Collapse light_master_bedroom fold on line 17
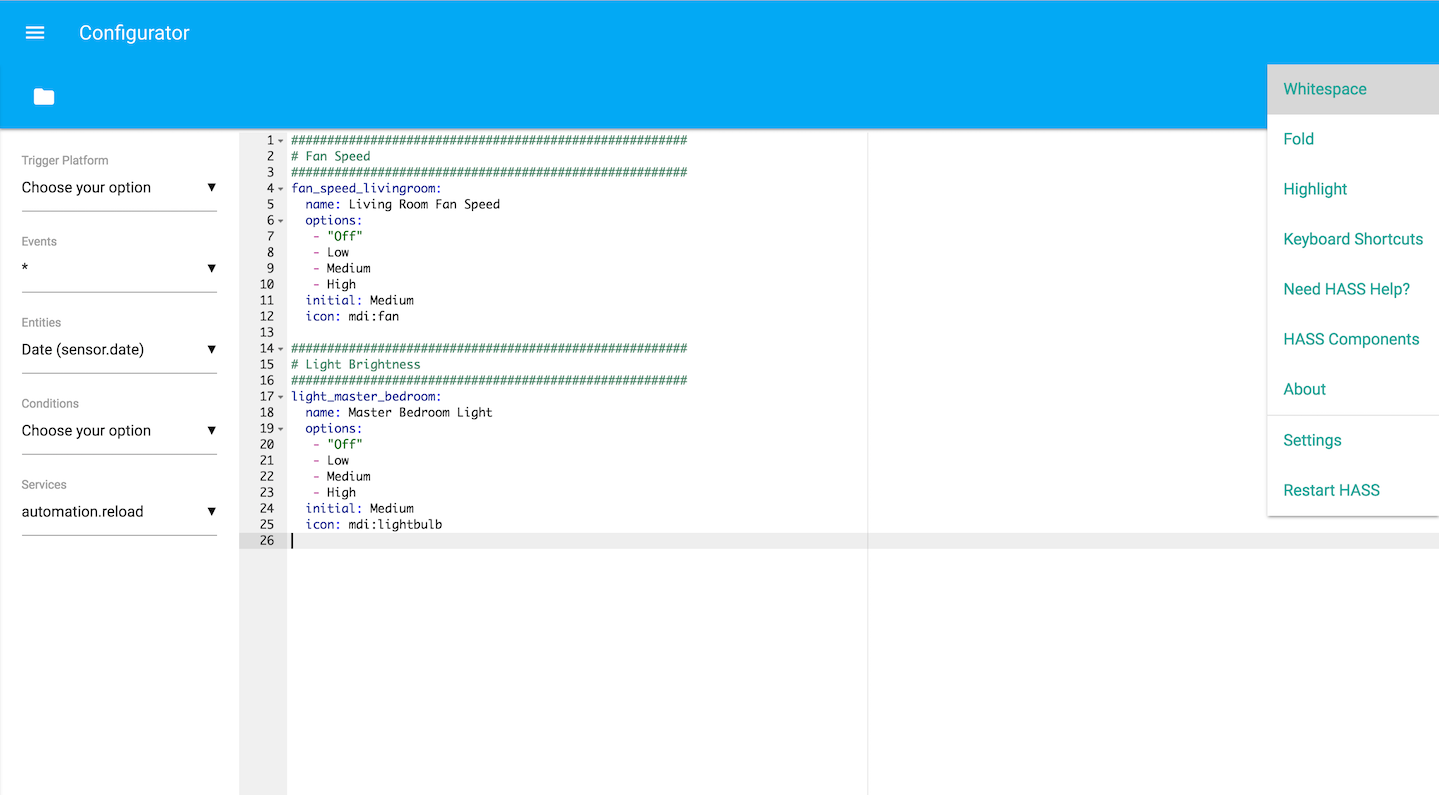This screenshot has height=795, width=1439. coord(281,397)
